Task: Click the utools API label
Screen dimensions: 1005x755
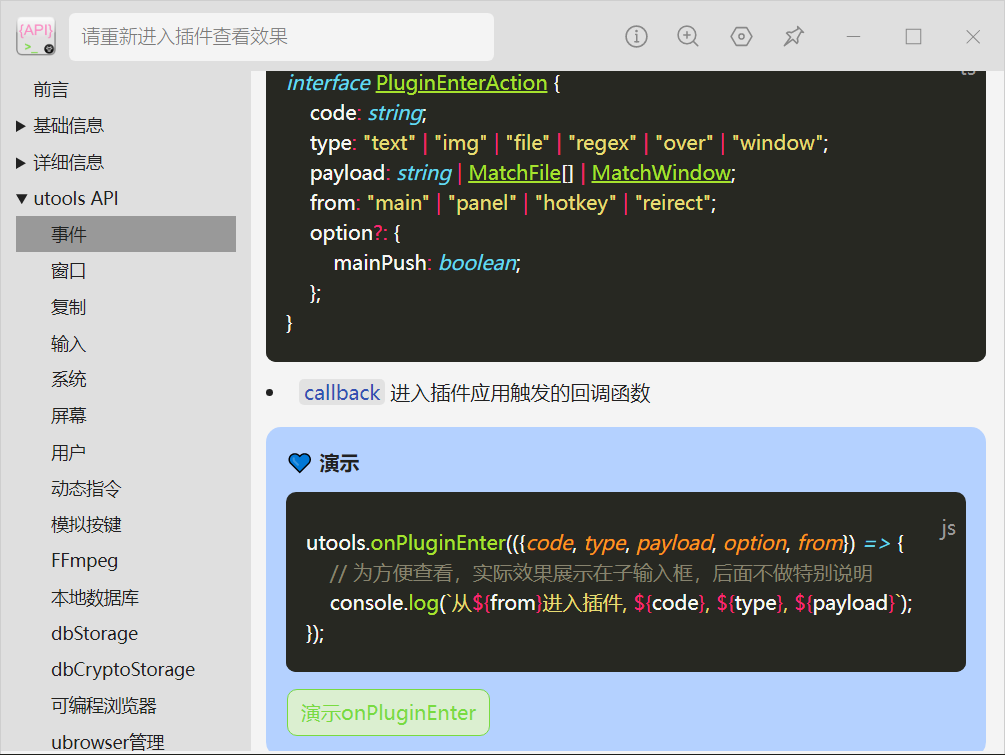Action: (76, 199)
